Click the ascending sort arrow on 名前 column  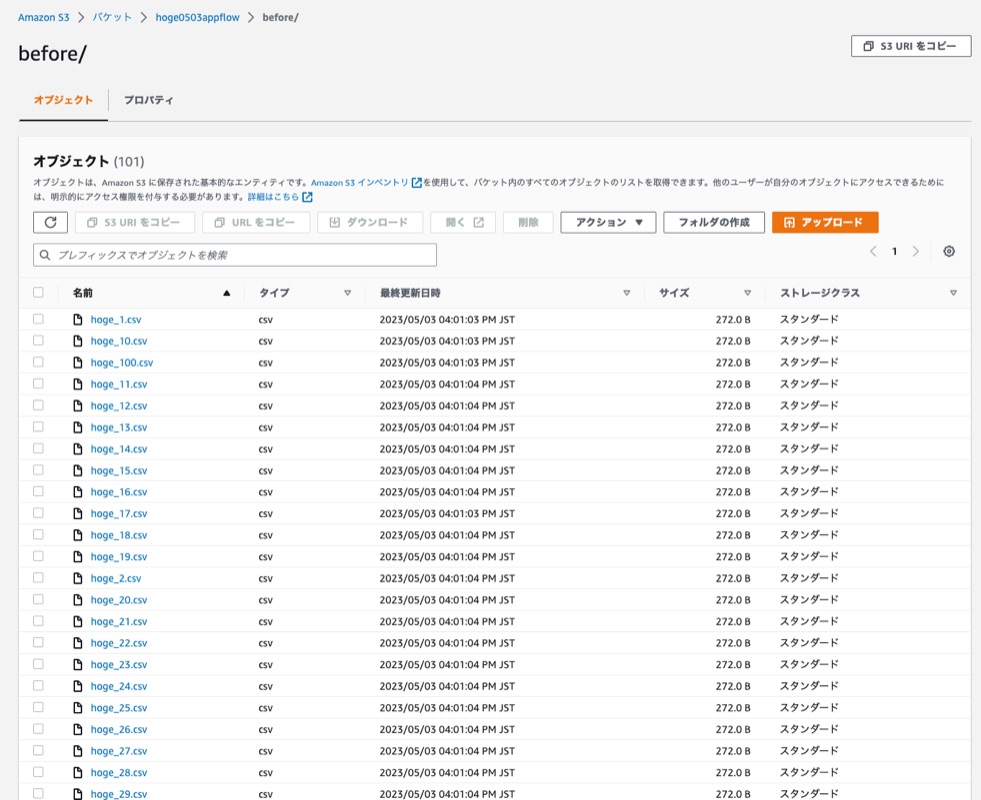click(226, 293)
